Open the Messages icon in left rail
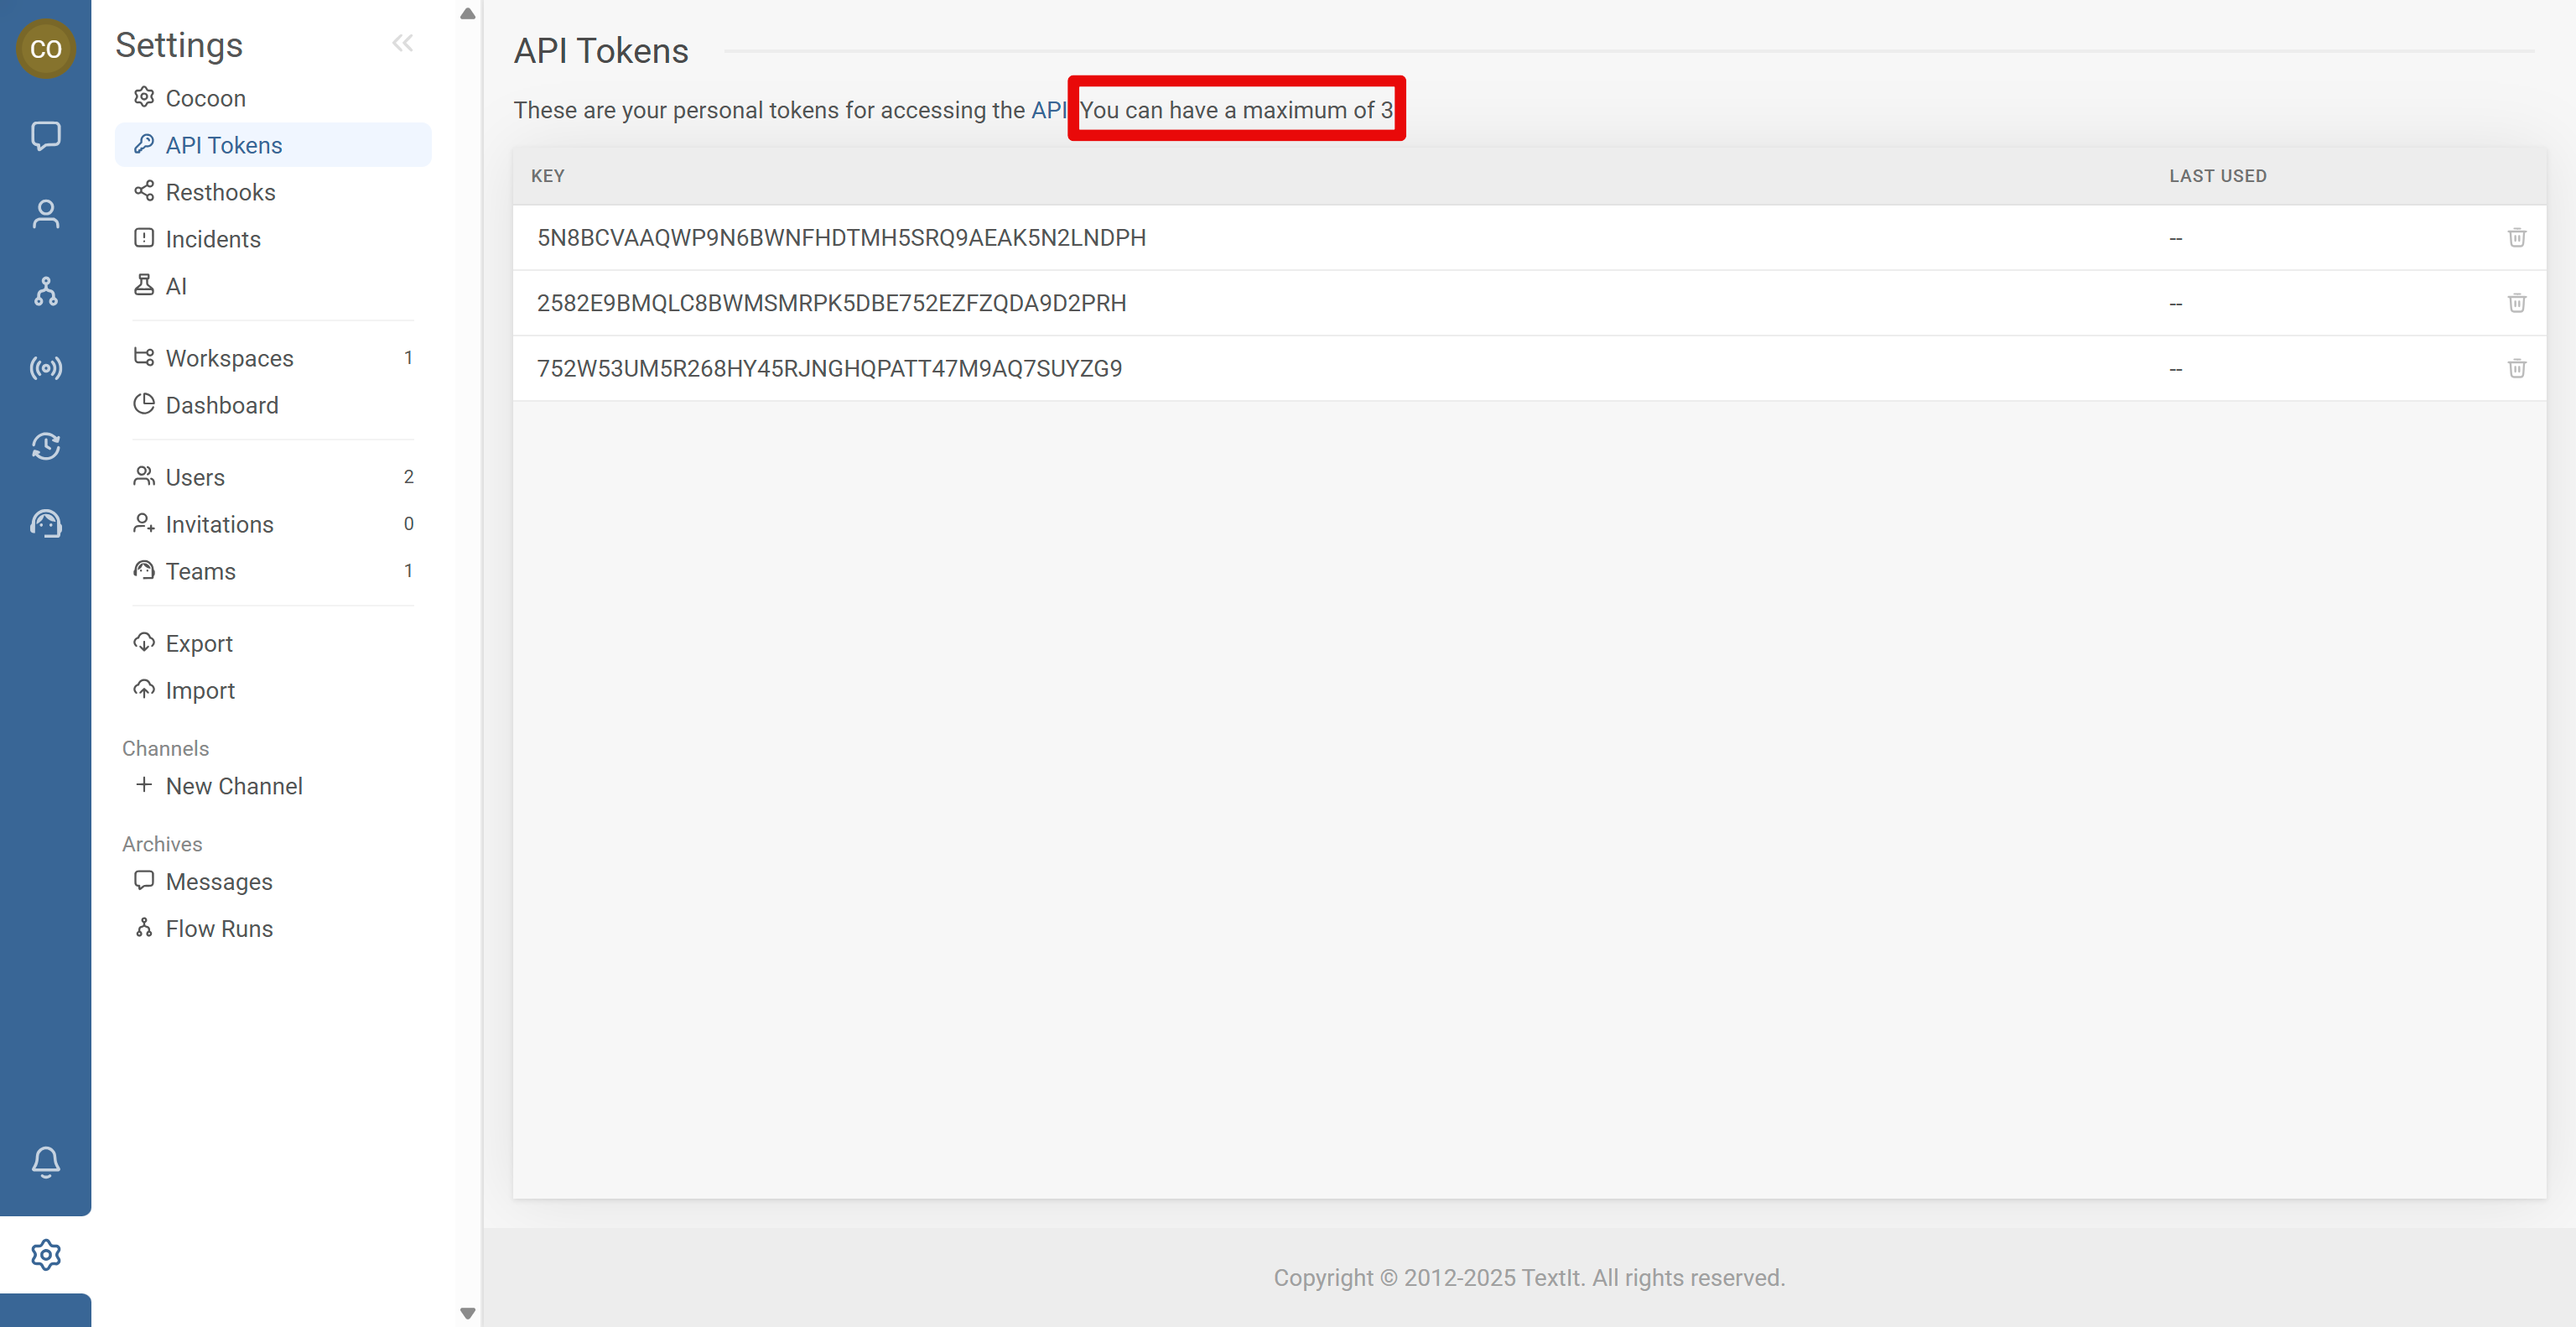This screenshot has width=2576, height=1327. 45,135
